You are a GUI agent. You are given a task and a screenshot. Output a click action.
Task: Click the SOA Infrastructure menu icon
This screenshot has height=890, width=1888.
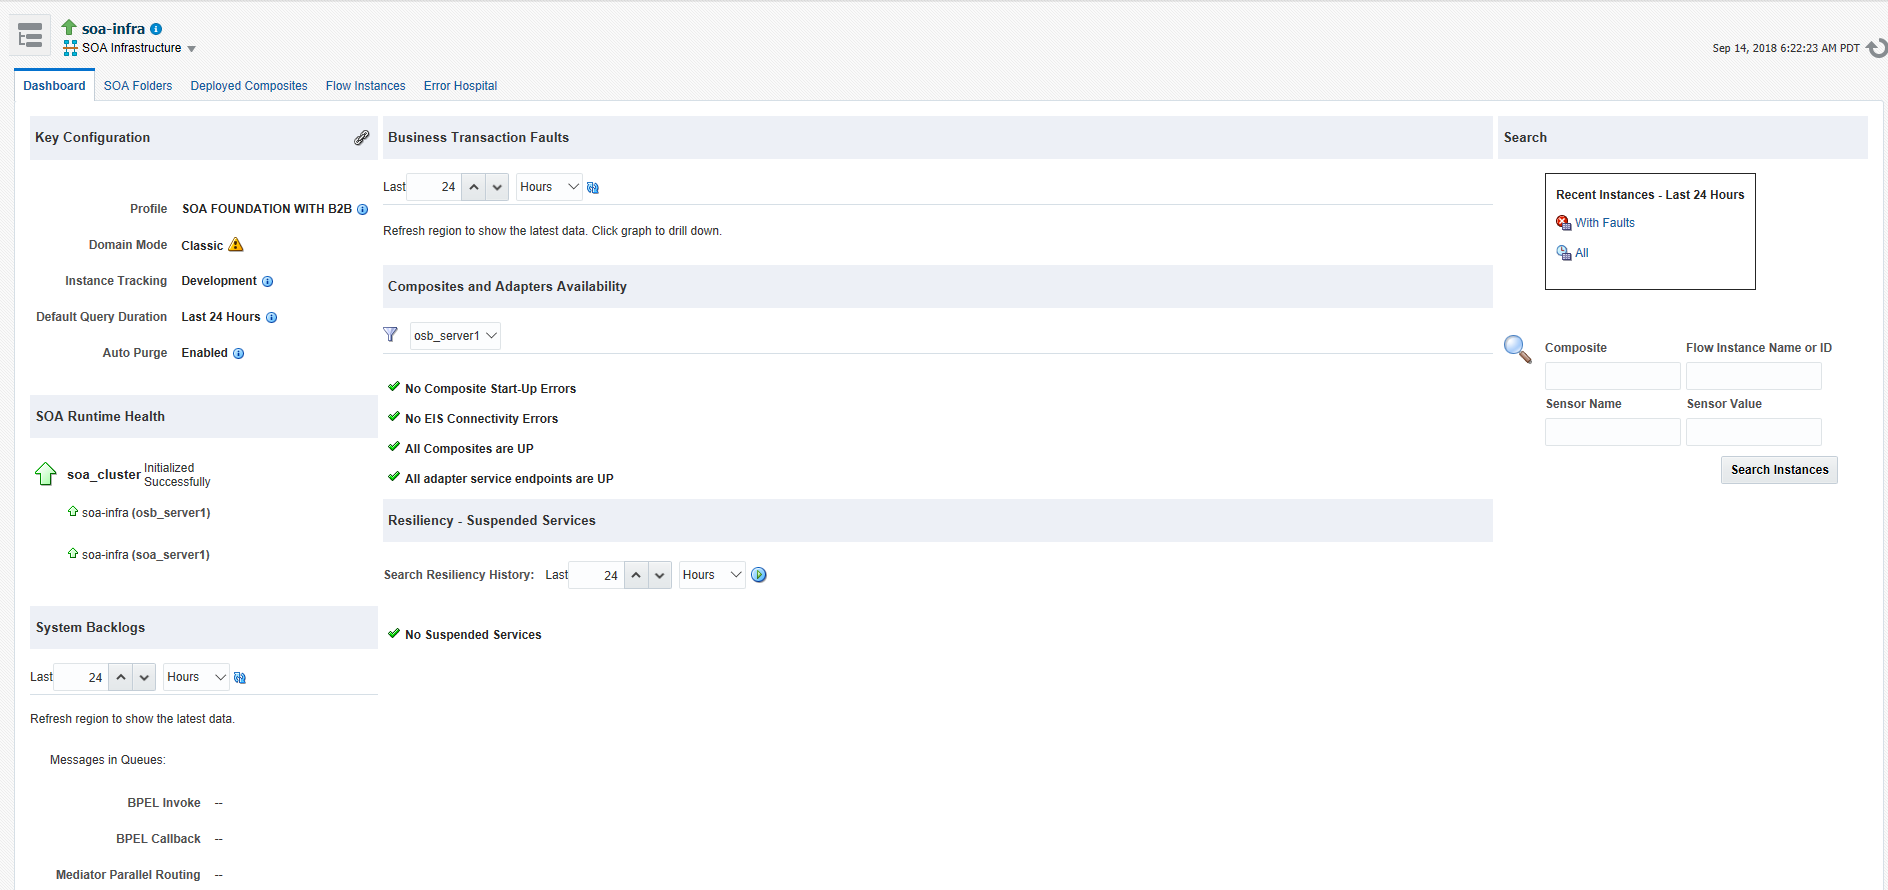click(x=70, y=48)
